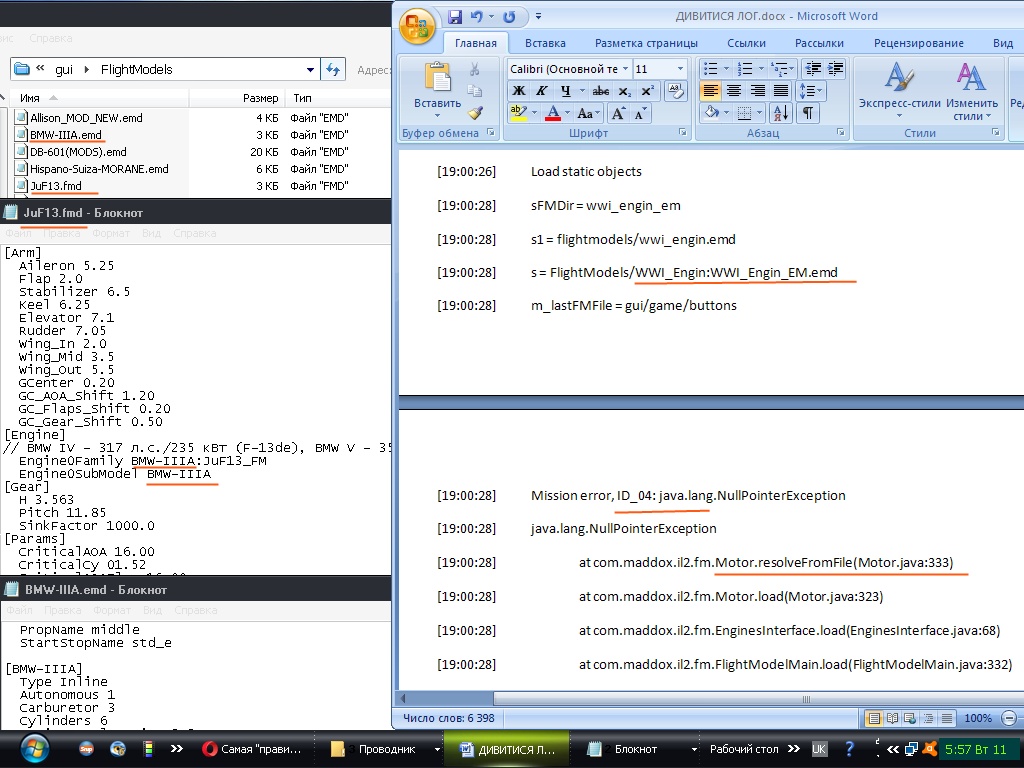
Task: Toggle Bold (Ж) formatting
Action: (518, 91)
